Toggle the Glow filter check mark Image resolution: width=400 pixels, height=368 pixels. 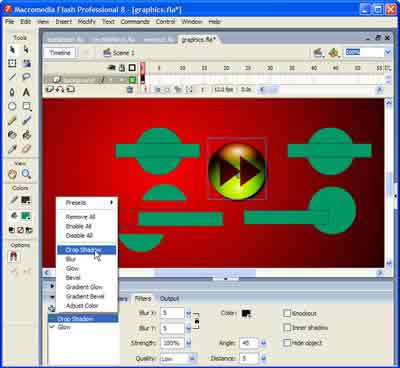[52, 327]
